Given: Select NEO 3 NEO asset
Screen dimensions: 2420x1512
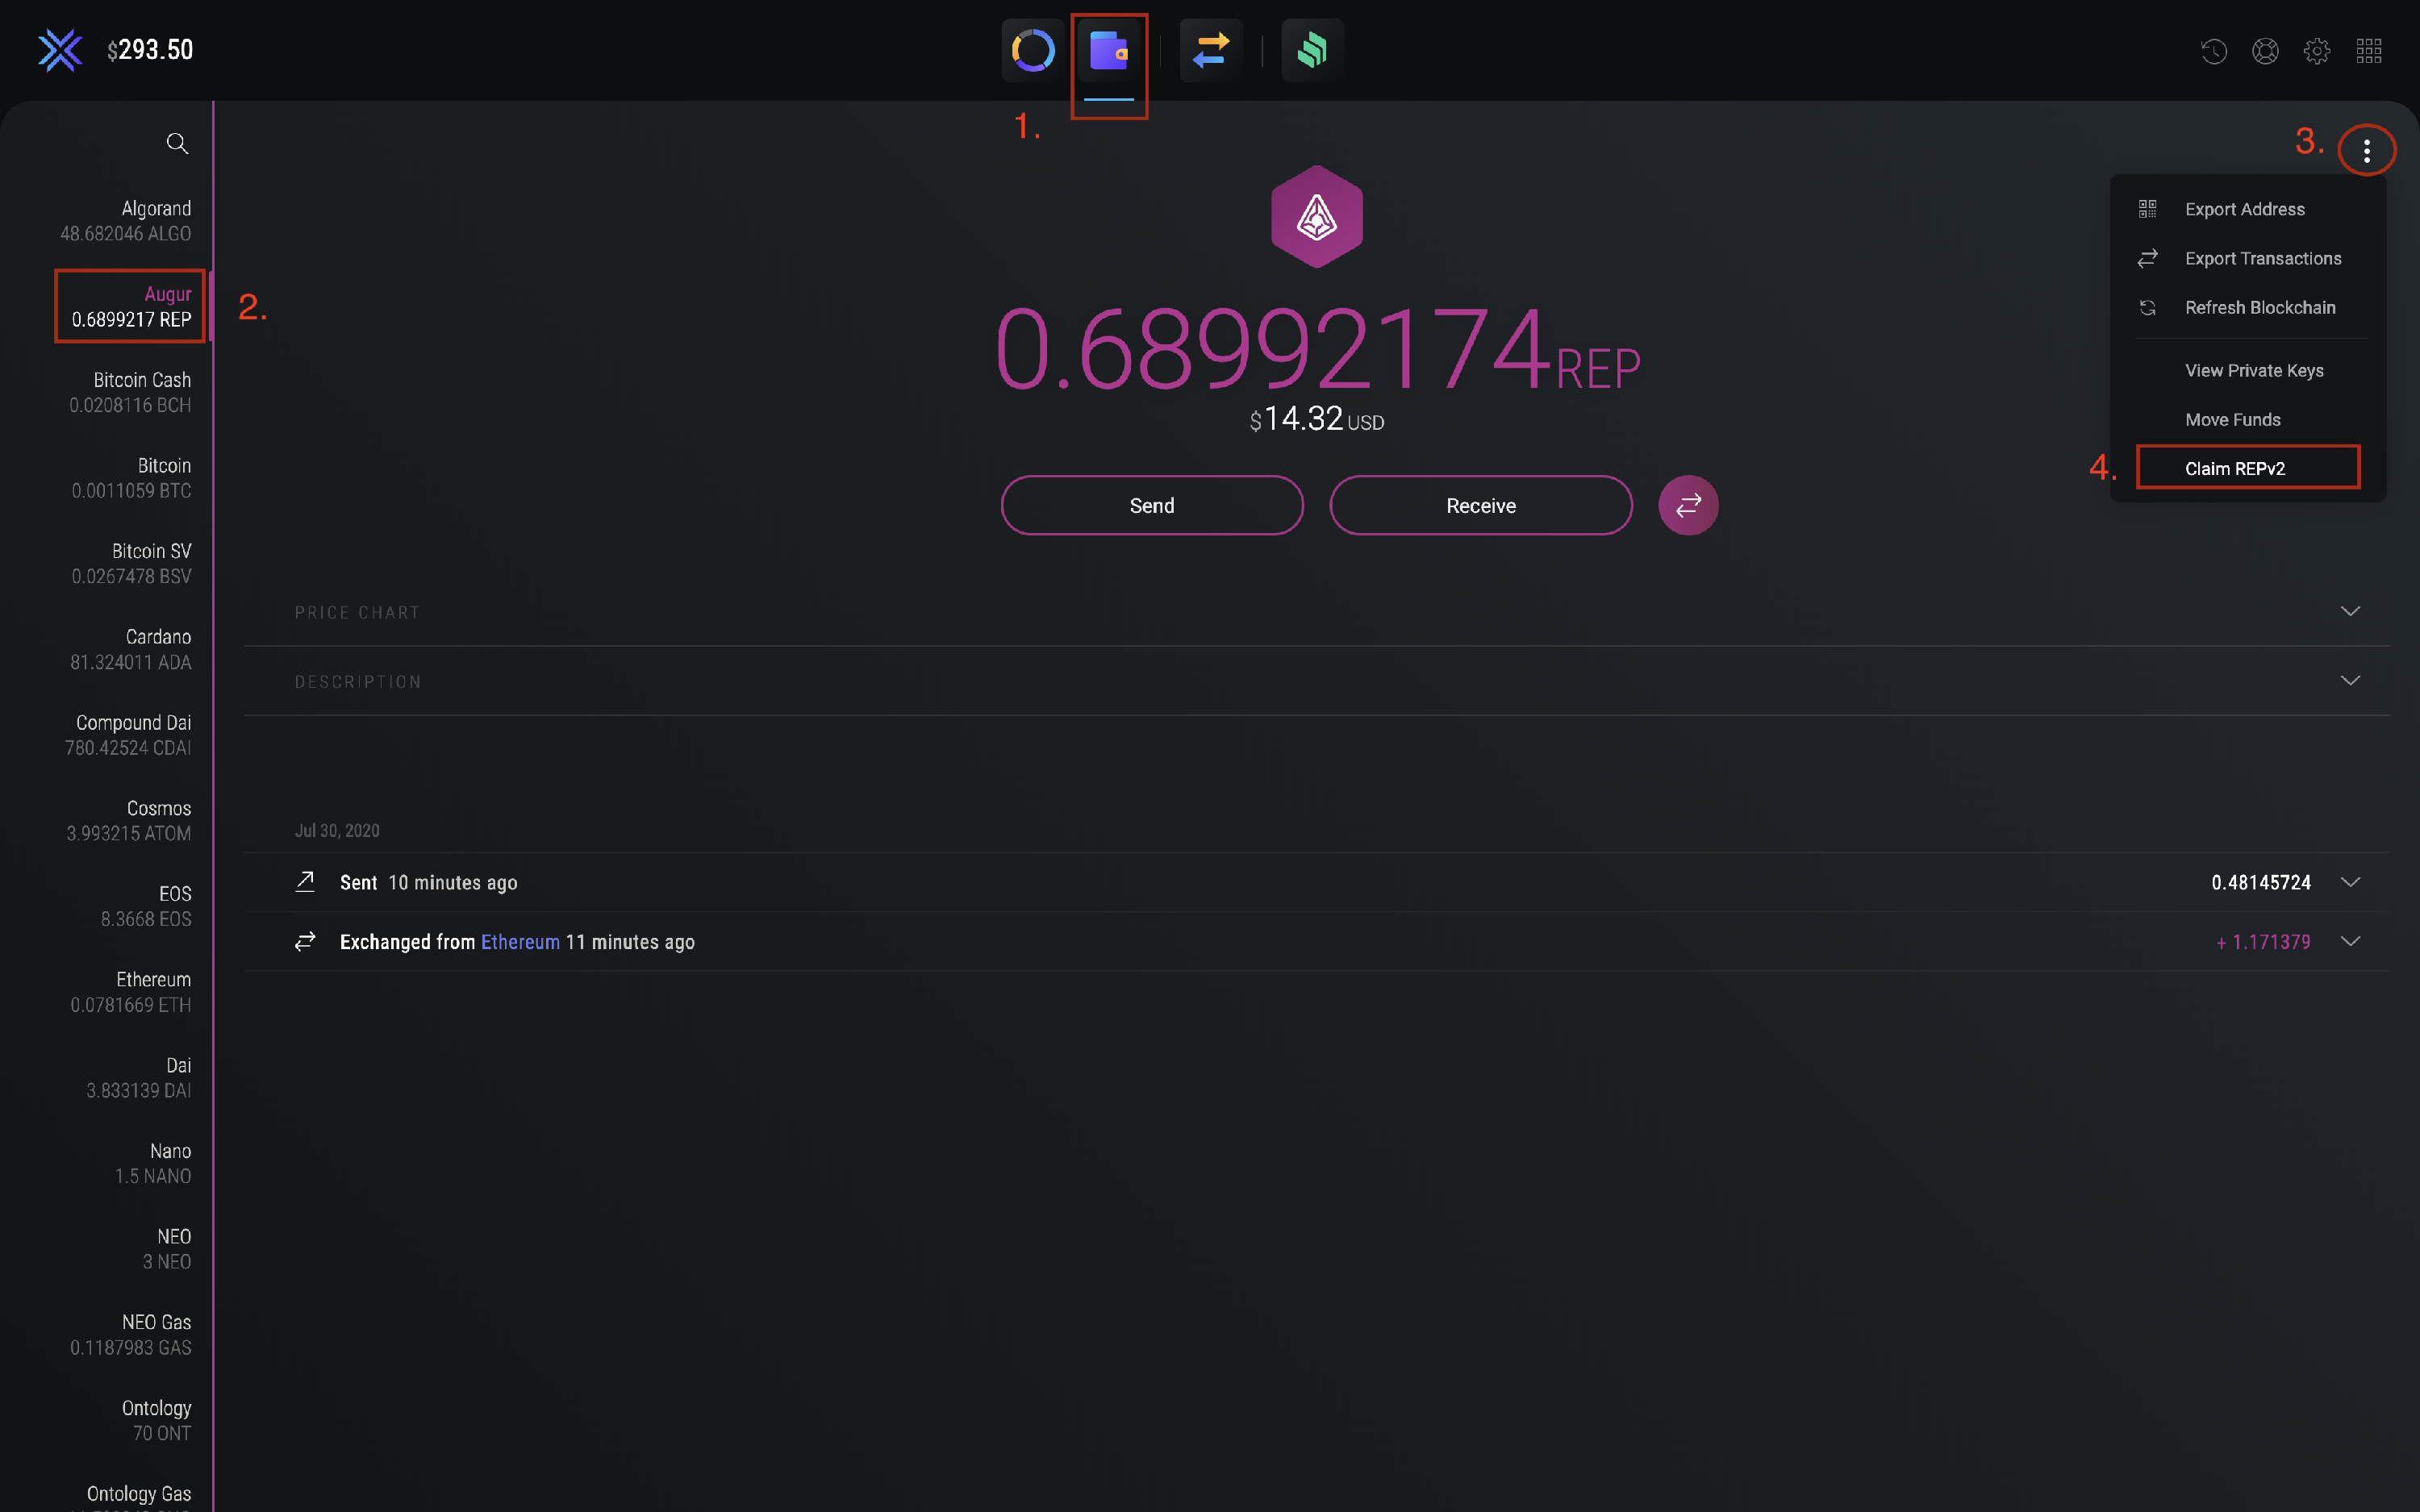Looking at the screenshot, I should pos(166,1249).
